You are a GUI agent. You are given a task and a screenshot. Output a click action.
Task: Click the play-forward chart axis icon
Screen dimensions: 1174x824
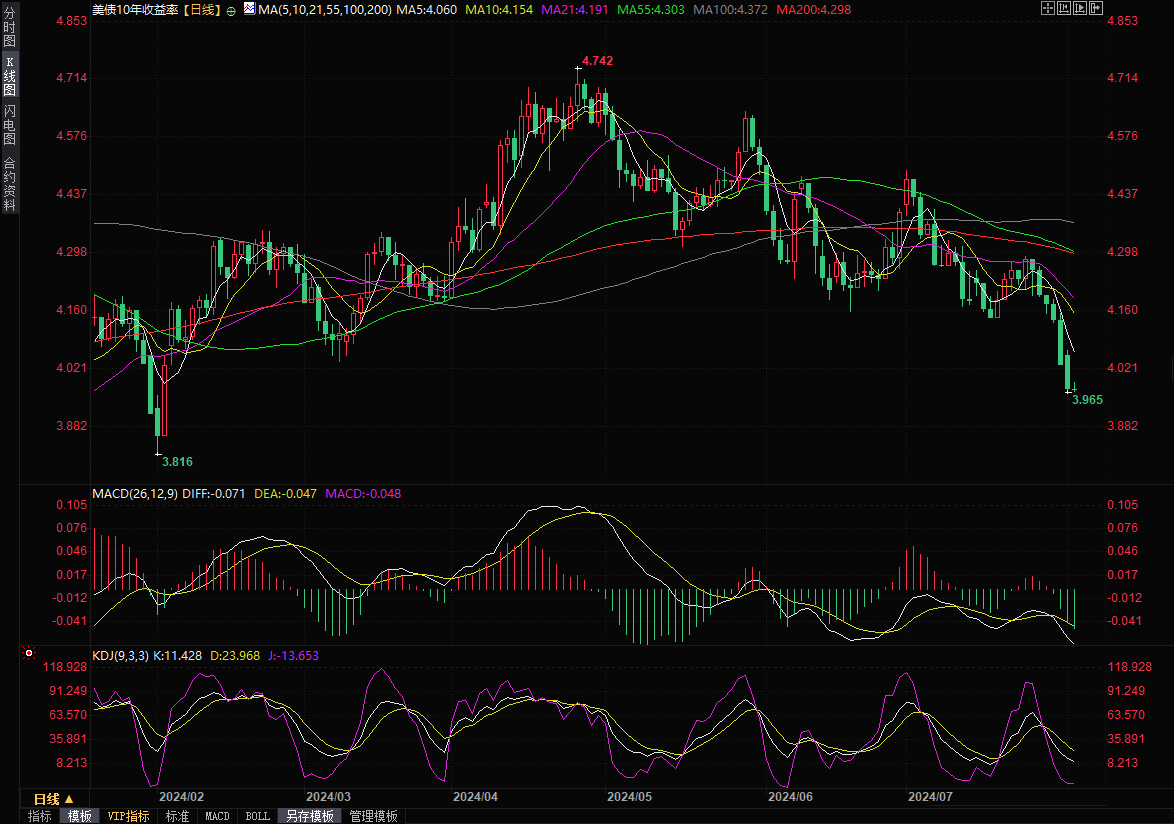tap(1080, 8)
